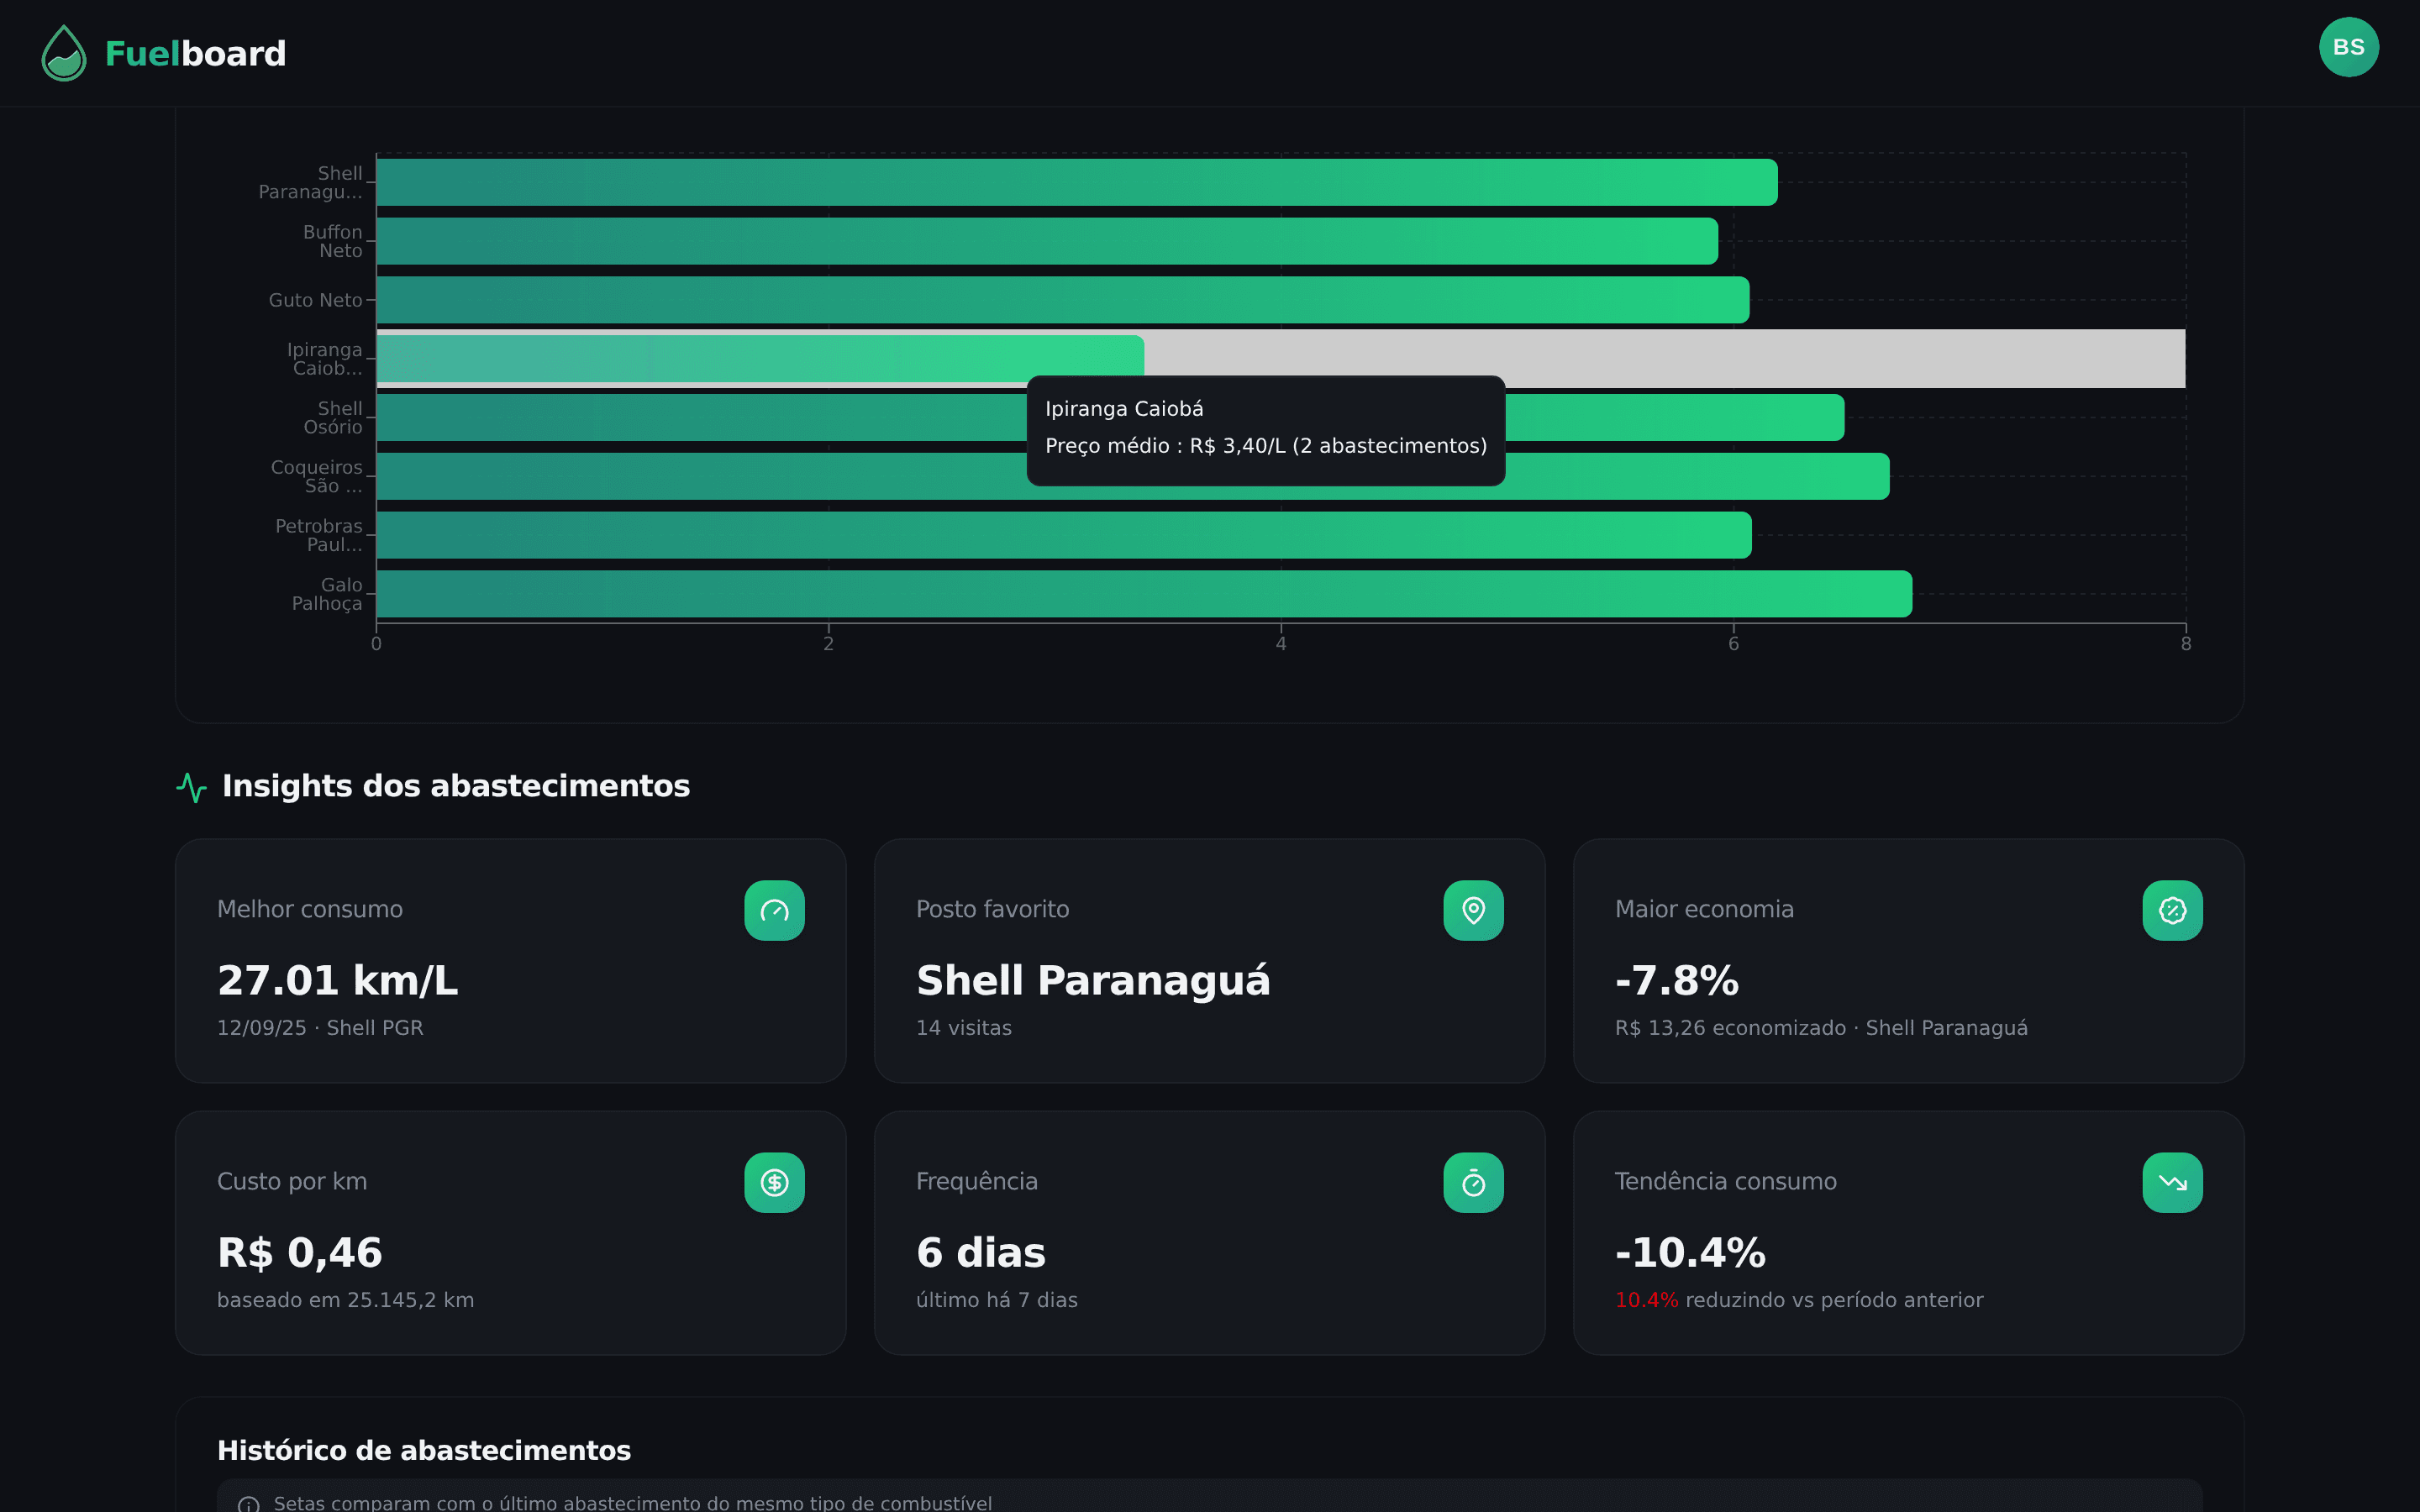
Task: Click the info icon near Setas comparam
Action: tap(250, 1502)
